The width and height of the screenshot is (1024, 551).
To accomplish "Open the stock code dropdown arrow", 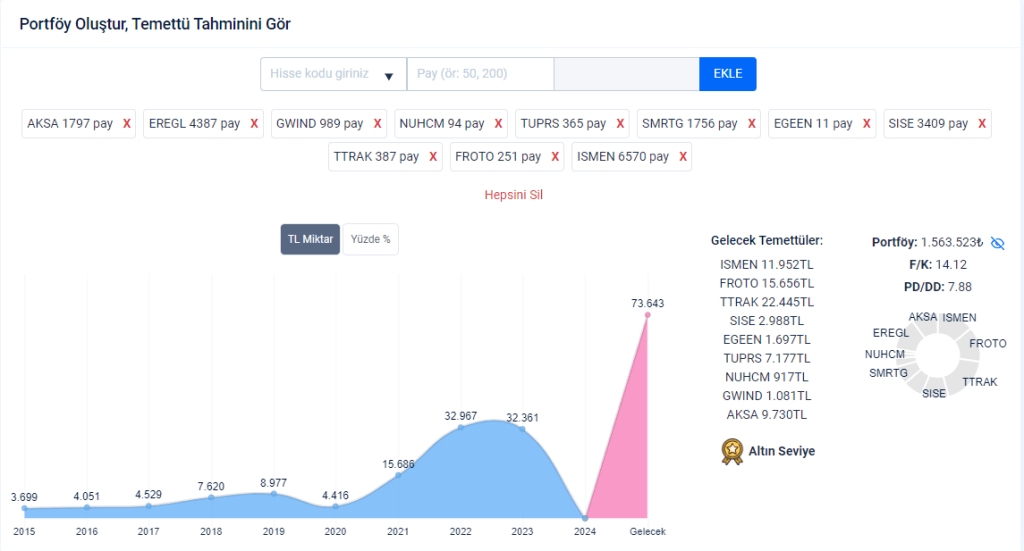I will [x=389, y=75].
